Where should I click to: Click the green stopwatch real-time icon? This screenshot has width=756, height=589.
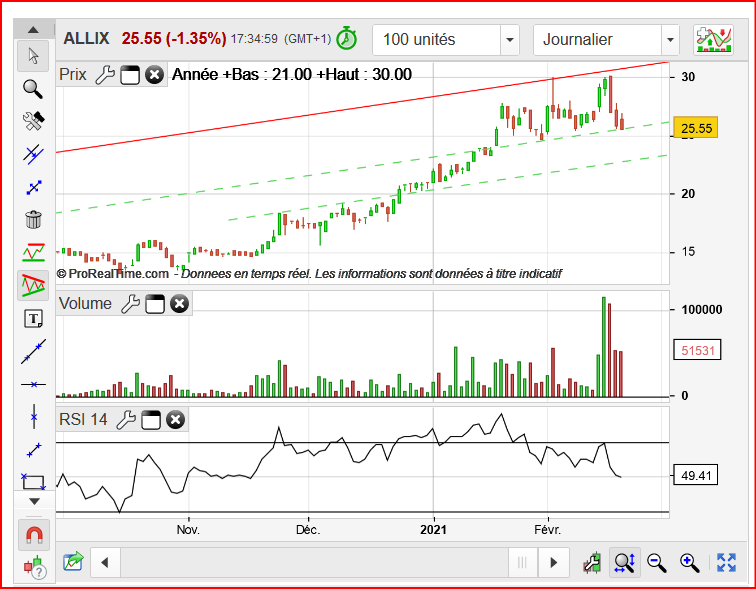pyautogui.click(x=346, y=39)
